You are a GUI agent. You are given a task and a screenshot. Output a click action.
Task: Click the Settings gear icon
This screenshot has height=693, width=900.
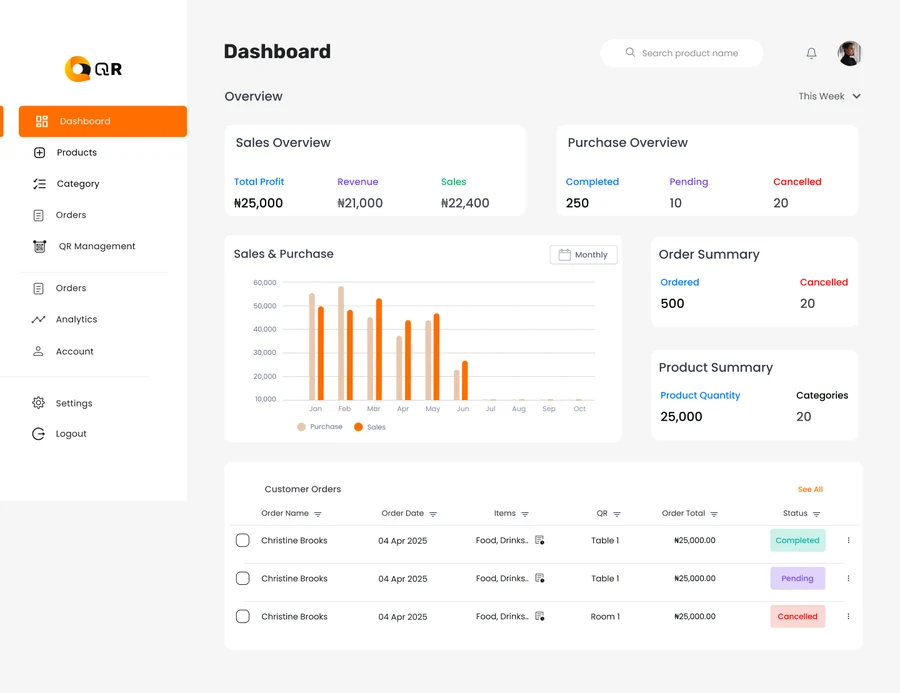coord(38,403)
